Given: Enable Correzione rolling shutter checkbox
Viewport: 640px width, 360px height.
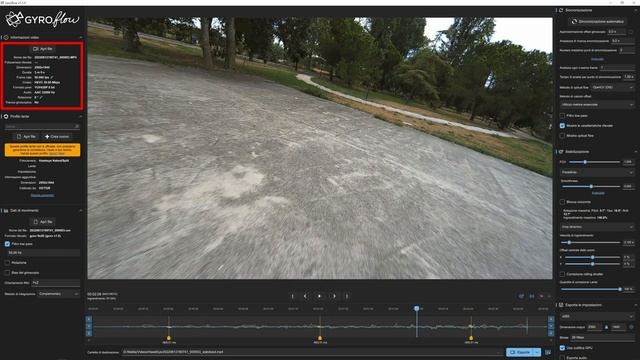Looking at the screenshot, I should (562, 274).
